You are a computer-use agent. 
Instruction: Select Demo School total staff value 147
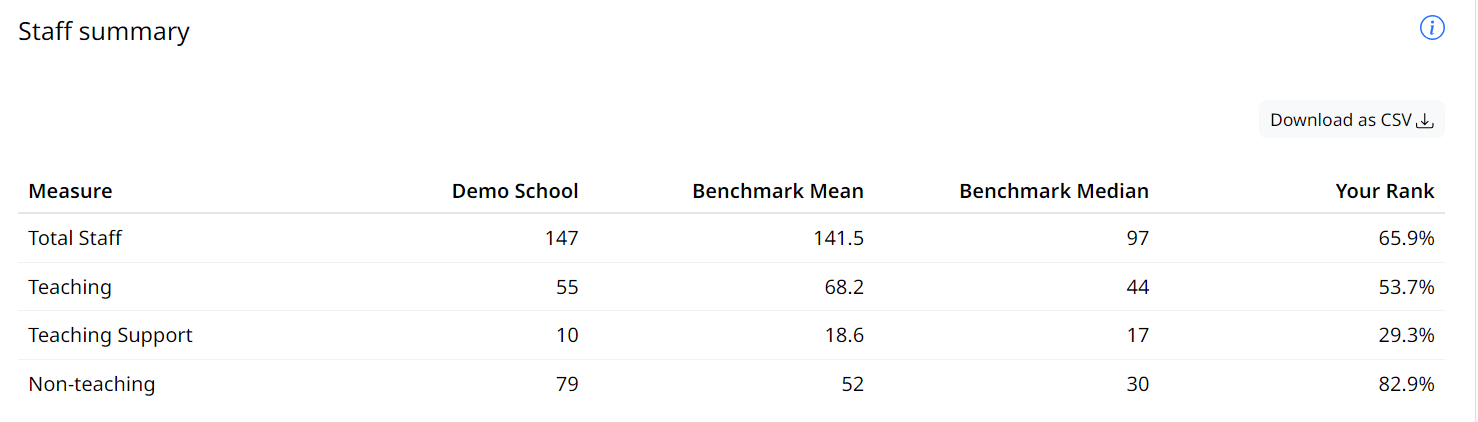560,238
